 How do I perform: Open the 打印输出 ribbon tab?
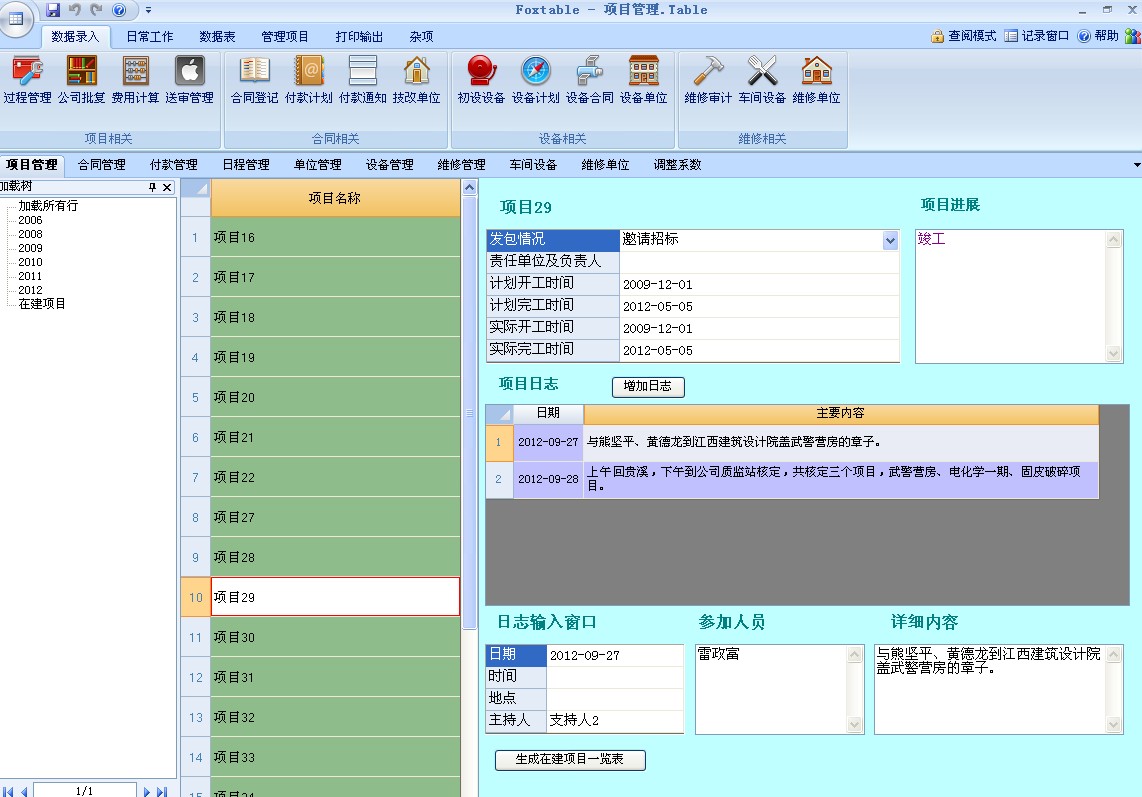tap(359, 36)
